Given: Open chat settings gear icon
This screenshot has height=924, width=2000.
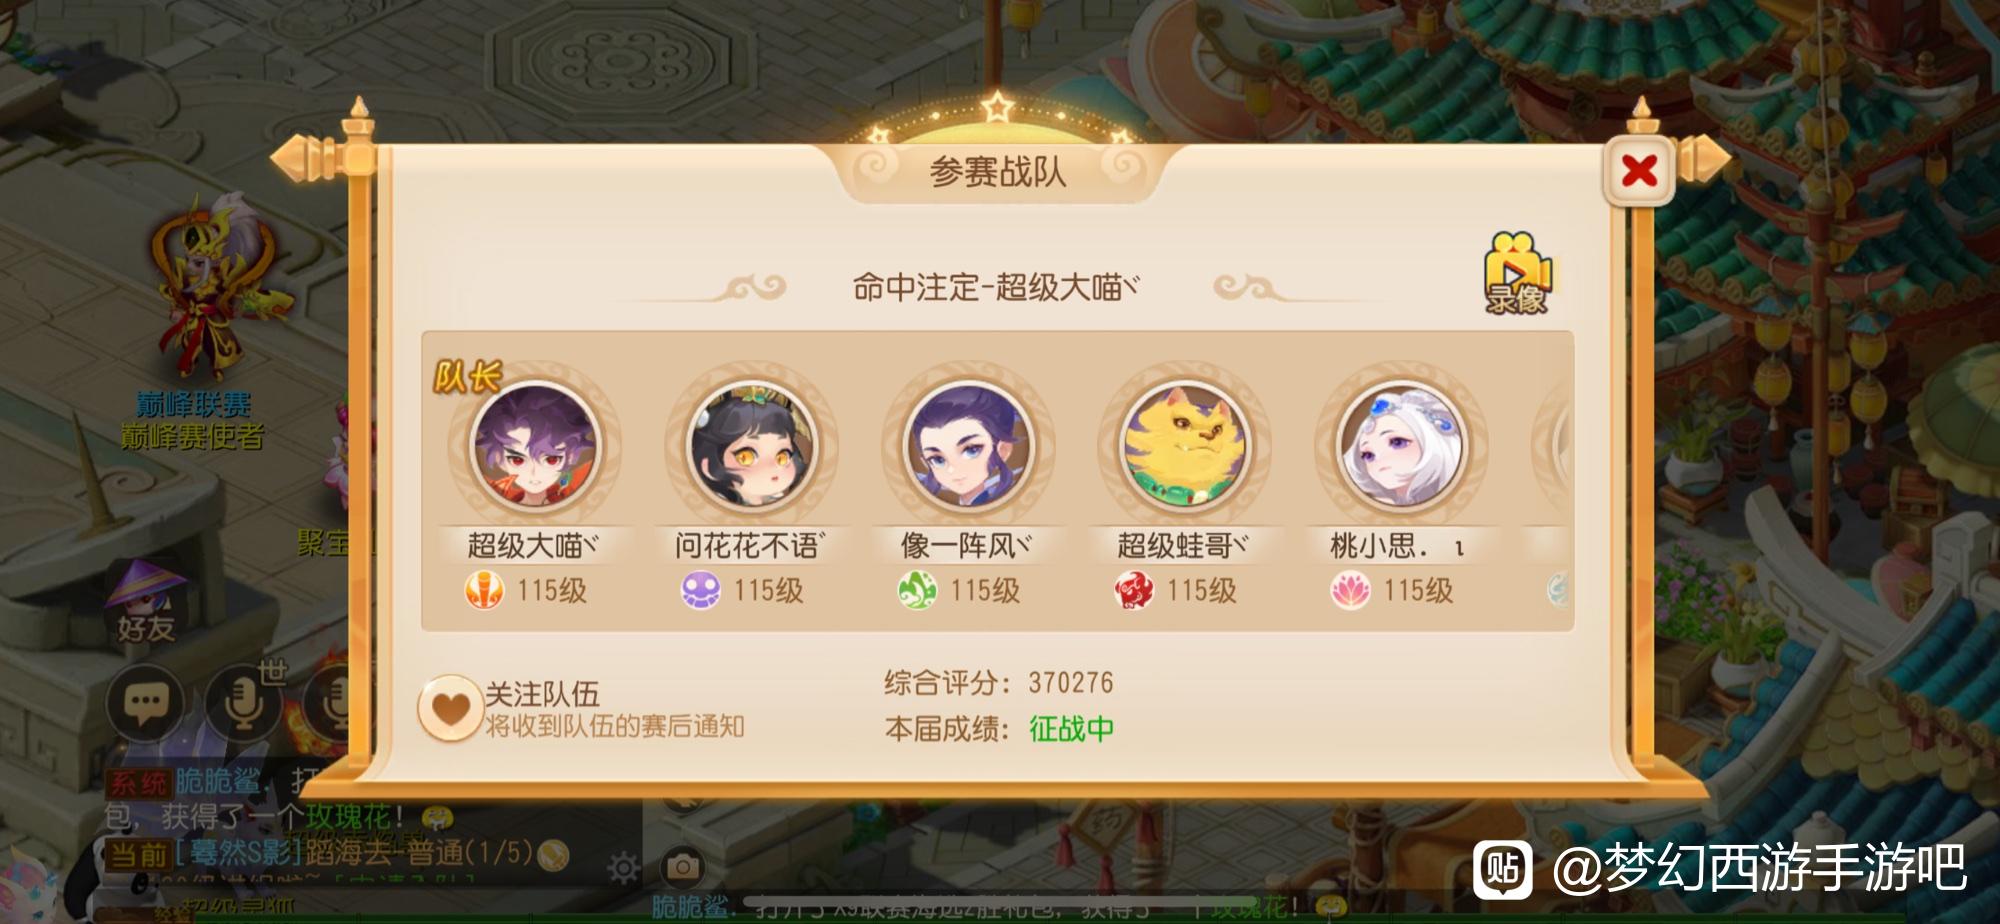Looking at the screenshot, I should coord(624,867).
